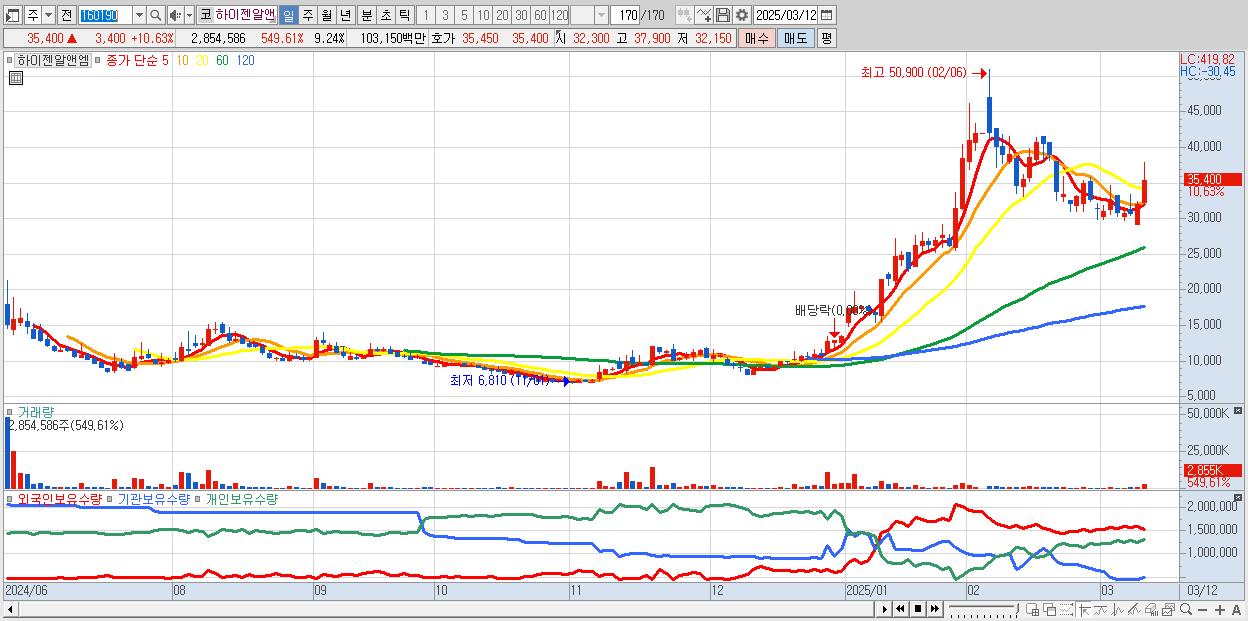This screenshot has width=1248, height=621.
Task: Choose the 10 interval button
Action: tap(483, 15)
